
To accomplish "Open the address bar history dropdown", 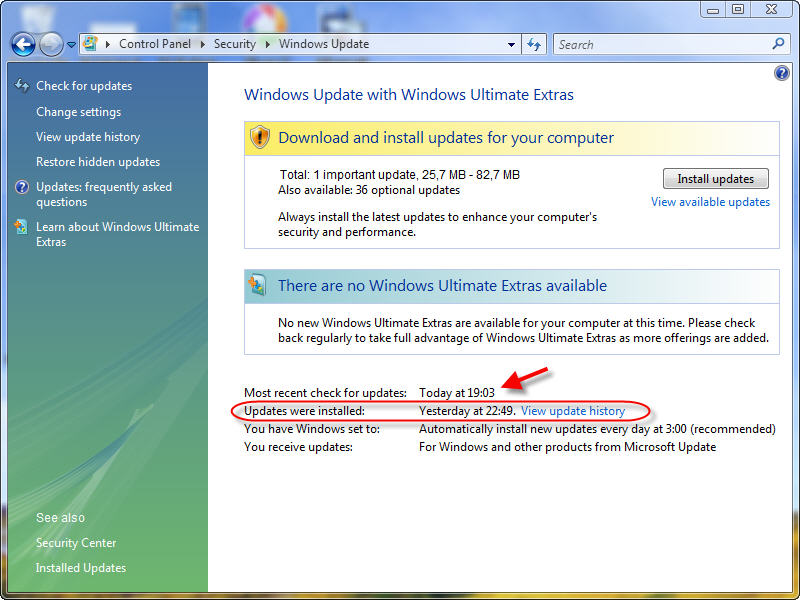I will (511, 44).
